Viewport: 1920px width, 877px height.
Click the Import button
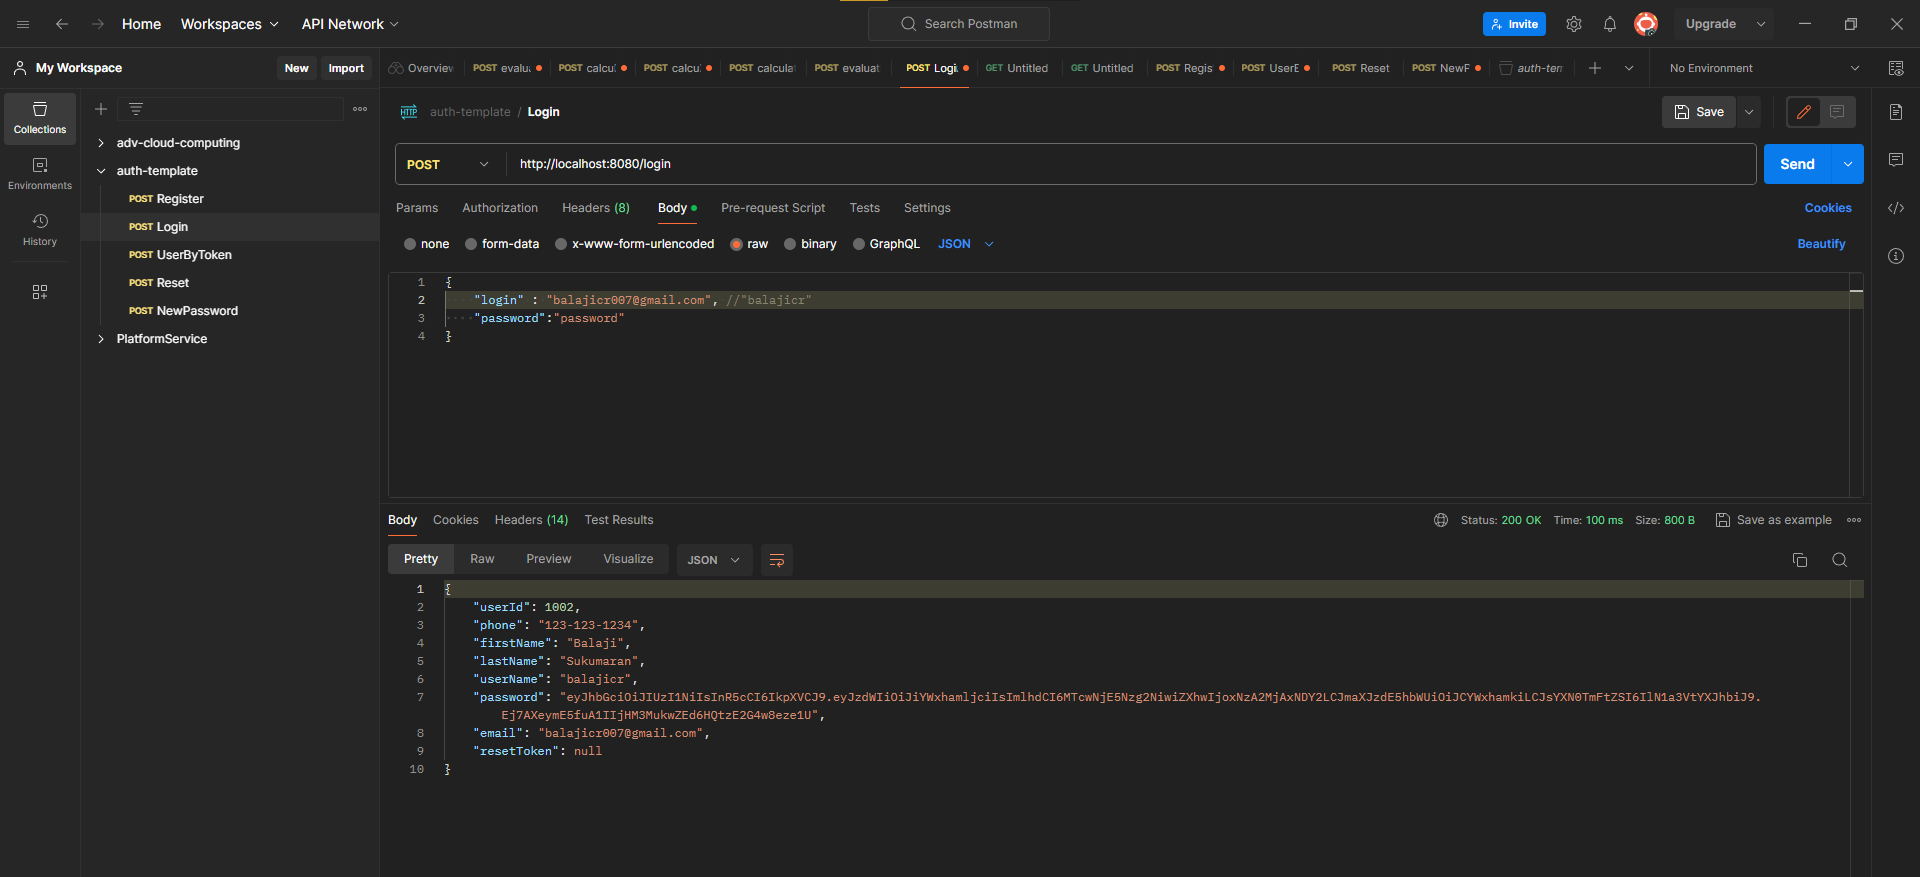click(x=346, y=68)
